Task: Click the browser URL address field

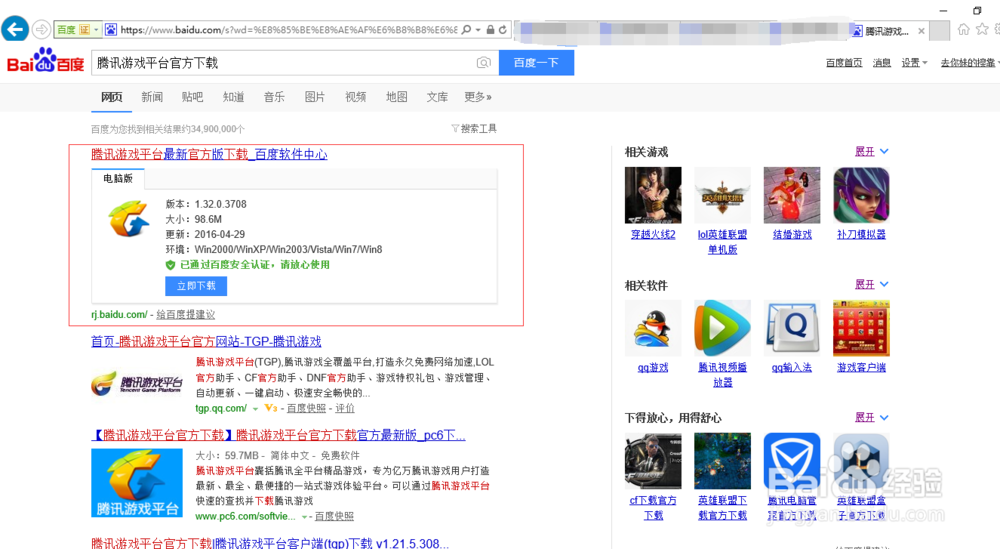Action: click(288, 29)
